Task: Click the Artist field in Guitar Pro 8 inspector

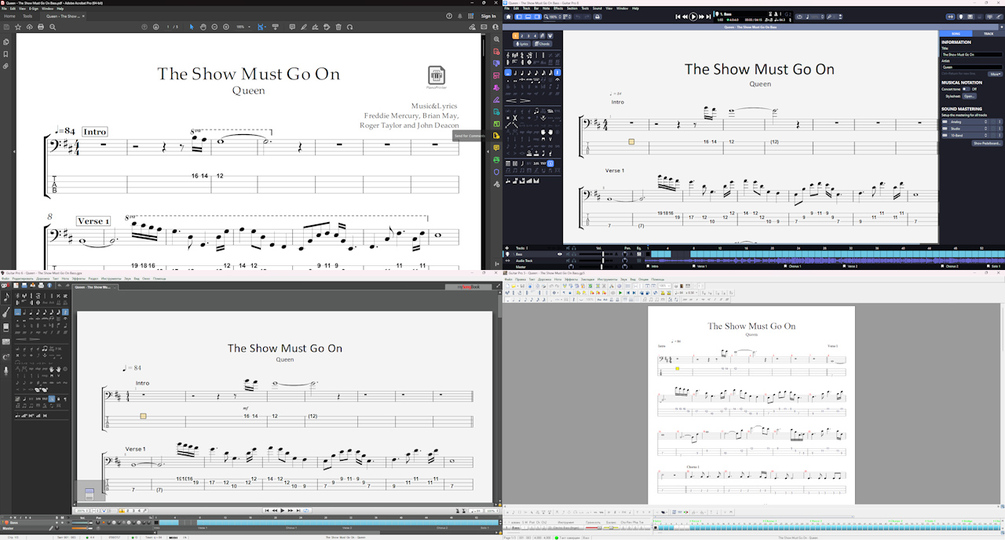Action: [971, 67]
